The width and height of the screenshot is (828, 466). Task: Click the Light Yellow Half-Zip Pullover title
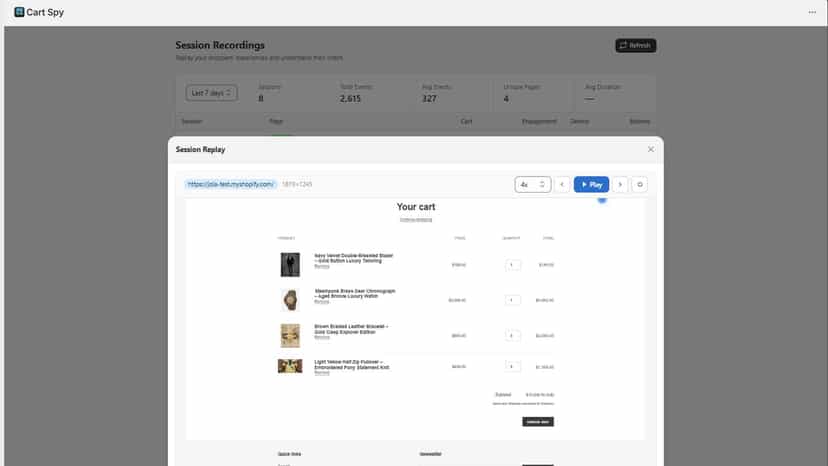click(x=352, y=365)
